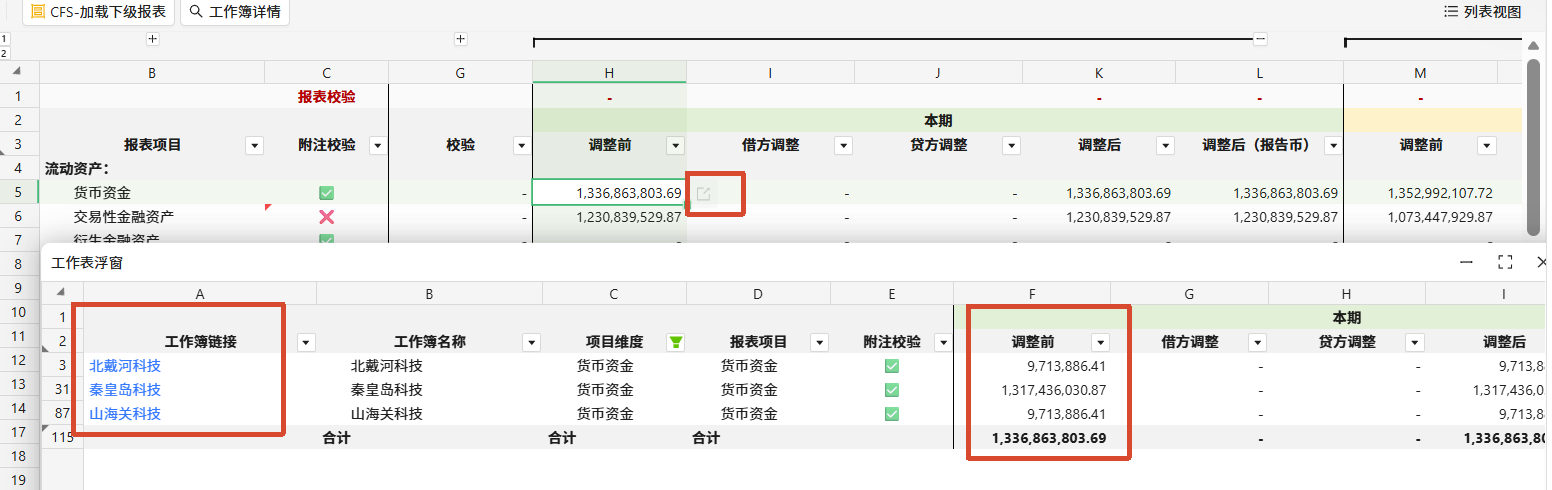Click the 报表校验 header cell
This screenshot has height=490, width=1552.
coord(326,97)
